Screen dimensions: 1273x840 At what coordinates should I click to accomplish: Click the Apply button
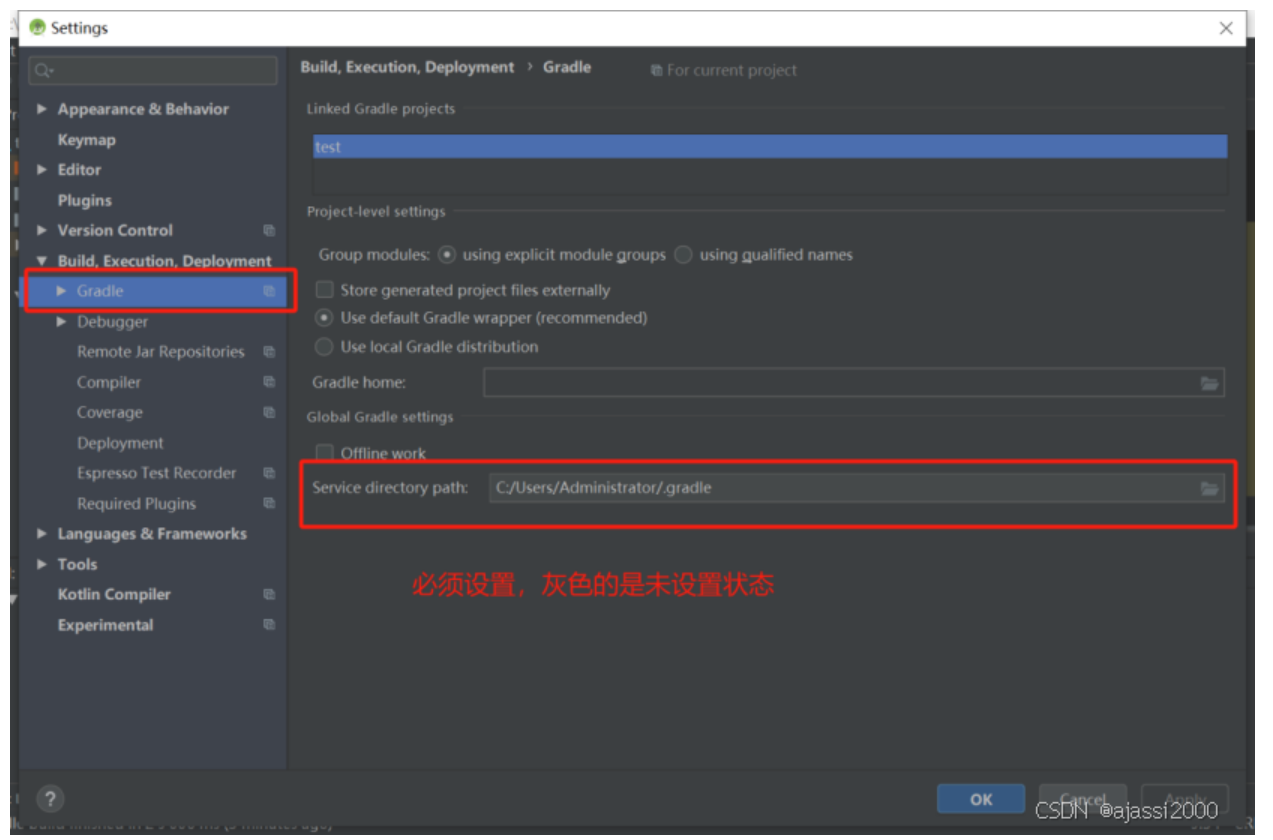tap(1185, 799)
